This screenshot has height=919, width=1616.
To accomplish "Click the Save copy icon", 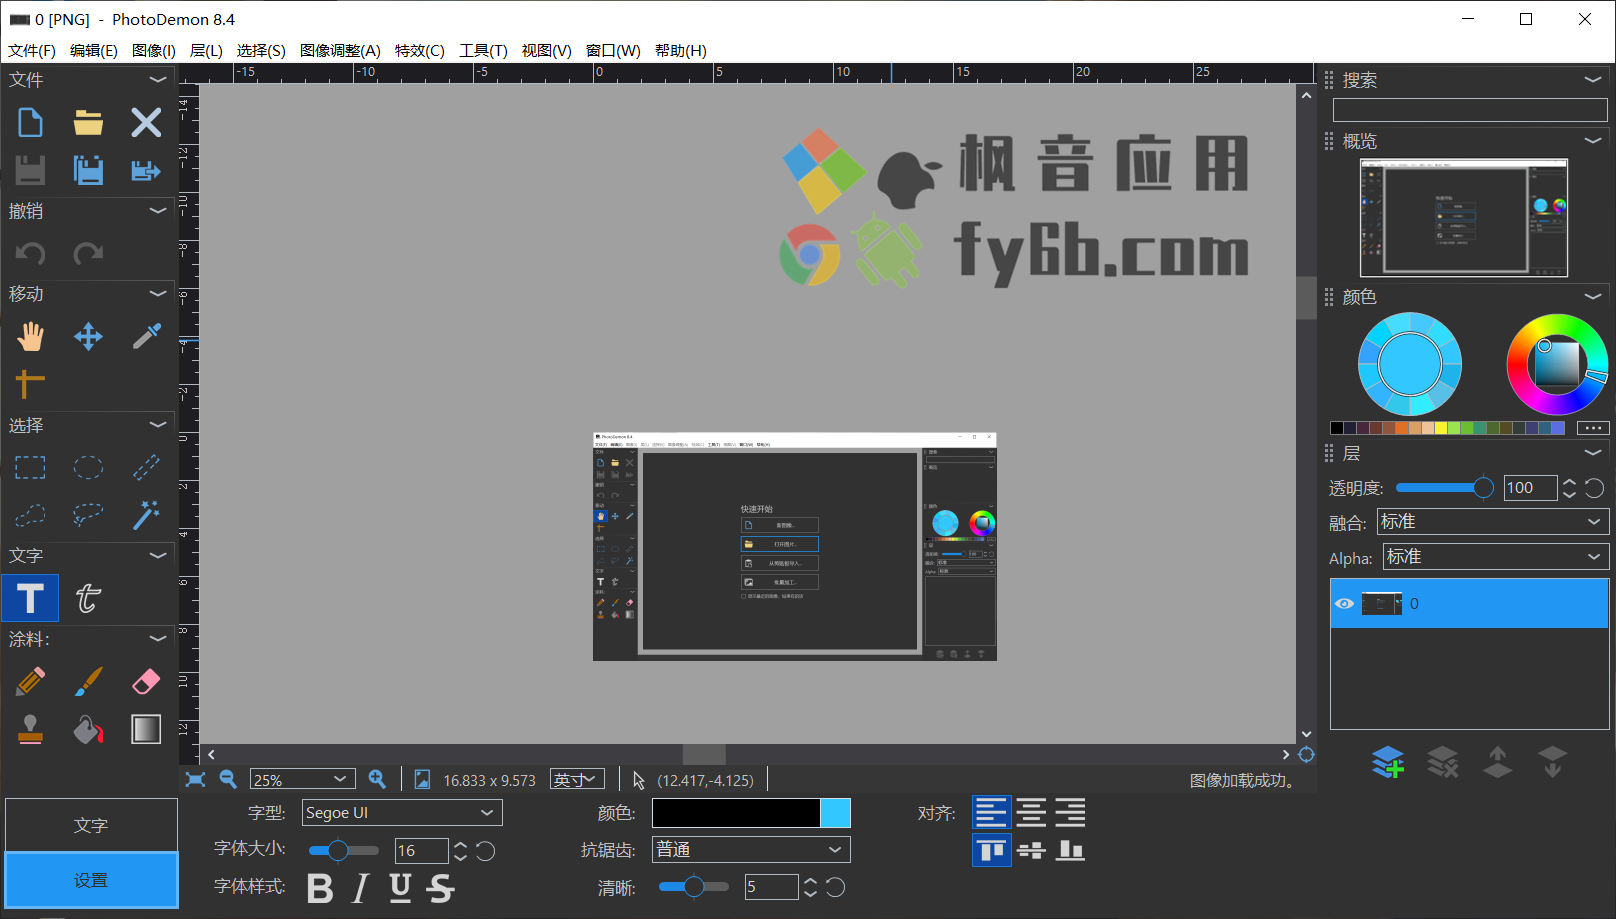I will pos(88,170).
